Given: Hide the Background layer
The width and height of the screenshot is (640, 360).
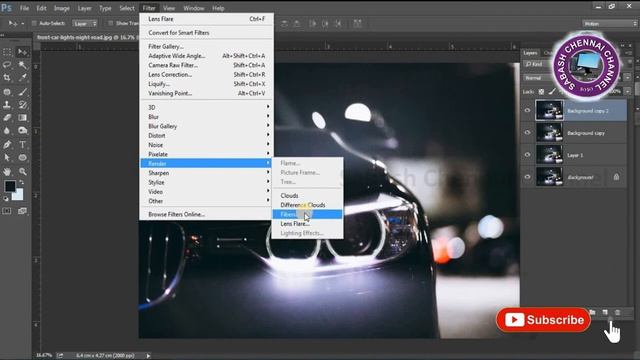Looking at the screenshot, I should [527, 177].
